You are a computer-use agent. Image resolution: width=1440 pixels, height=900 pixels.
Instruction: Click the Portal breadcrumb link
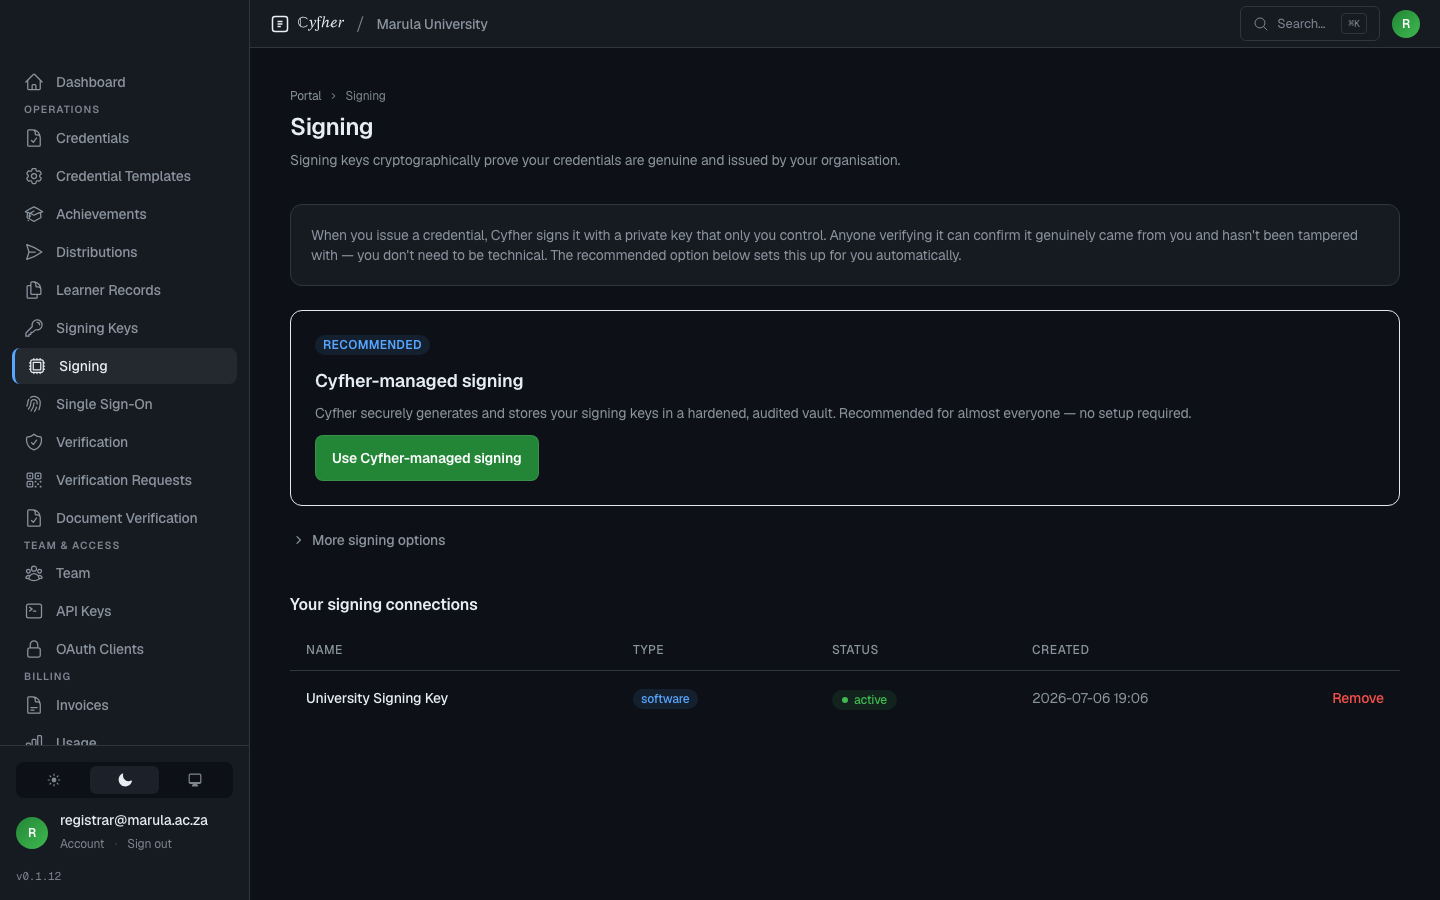[306, 96]
